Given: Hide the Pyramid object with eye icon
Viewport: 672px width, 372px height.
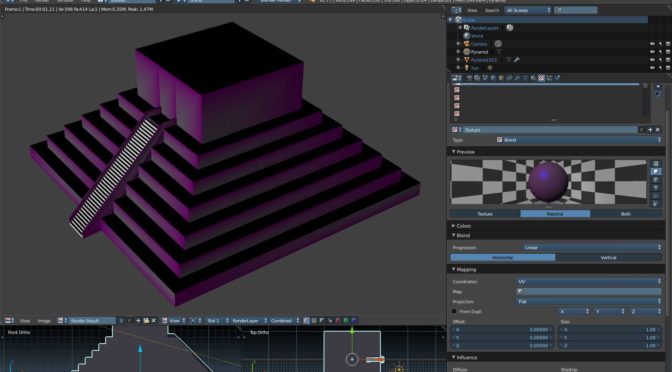Looking at the screenshot, I should click(x=652, y=52).
